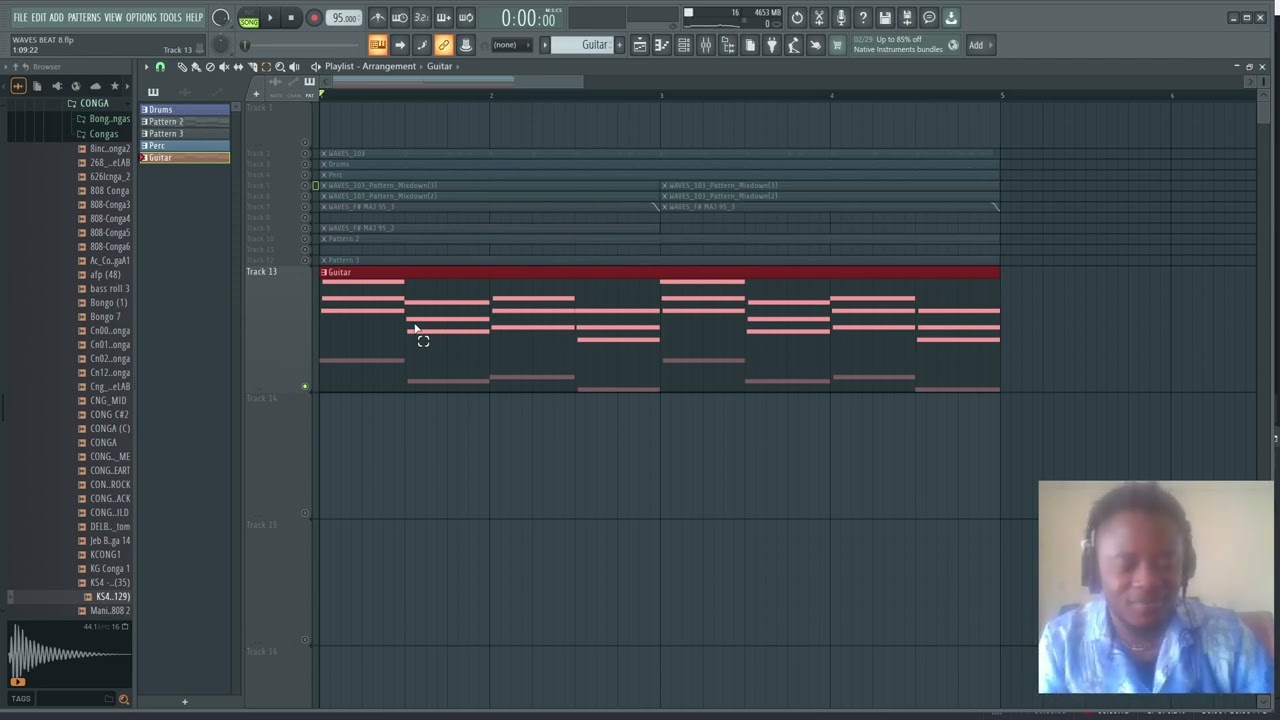Toggle the metronome icon
This screenshot has width=1280, height=720.
click(x=377, y=18)
